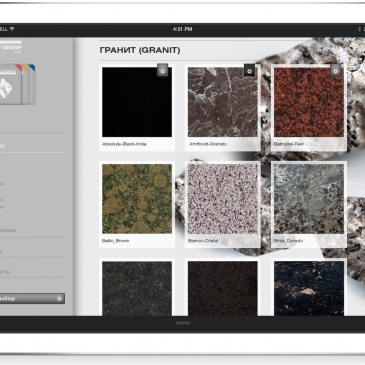
Task: Open the catalog folder icon with colored tabs
Action: tap(17, 85)
